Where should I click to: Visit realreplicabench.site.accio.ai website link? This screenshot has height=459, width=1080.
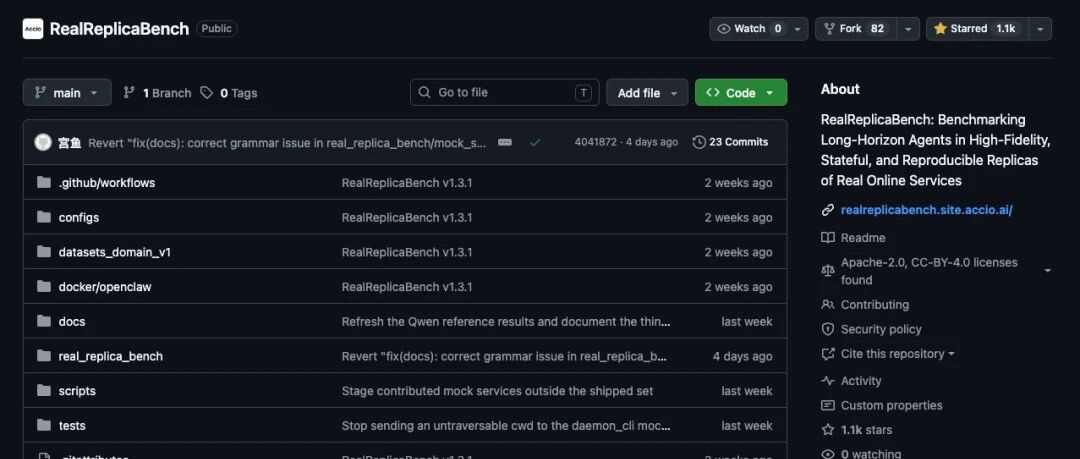pyautogui.click(x=926, y=210)
